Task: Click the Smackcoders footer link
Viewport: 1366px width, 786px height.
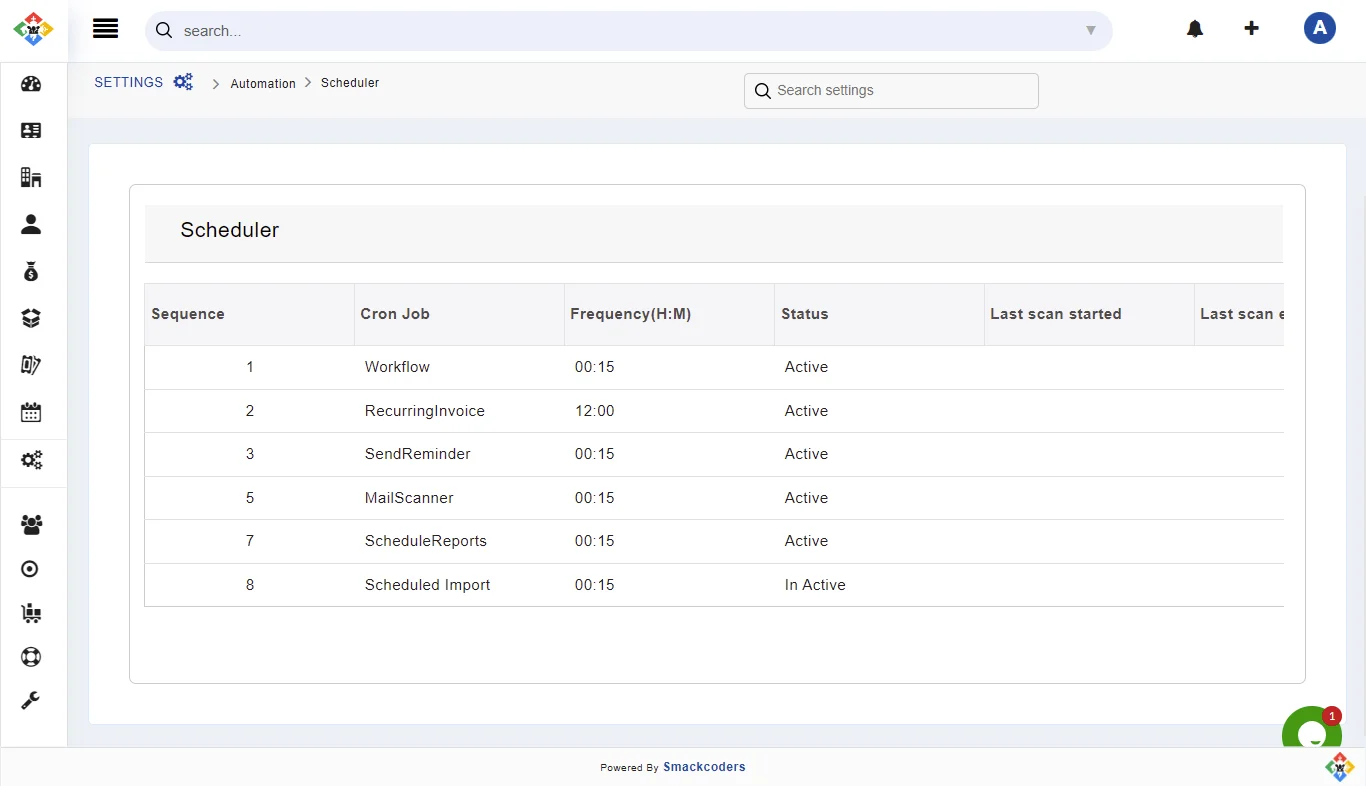Action: point(704,767)
